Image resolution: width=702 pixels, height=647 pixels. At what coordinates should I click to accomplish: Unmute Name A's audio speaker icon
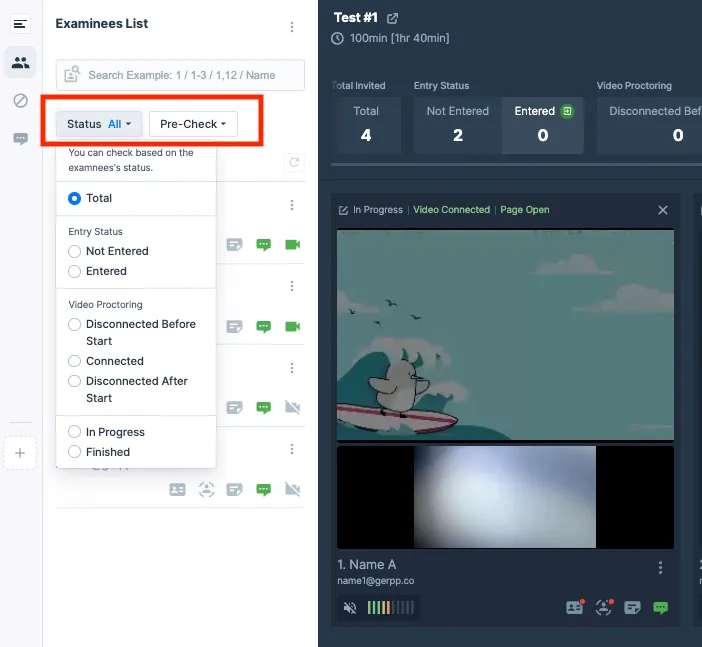pos(350,608)
